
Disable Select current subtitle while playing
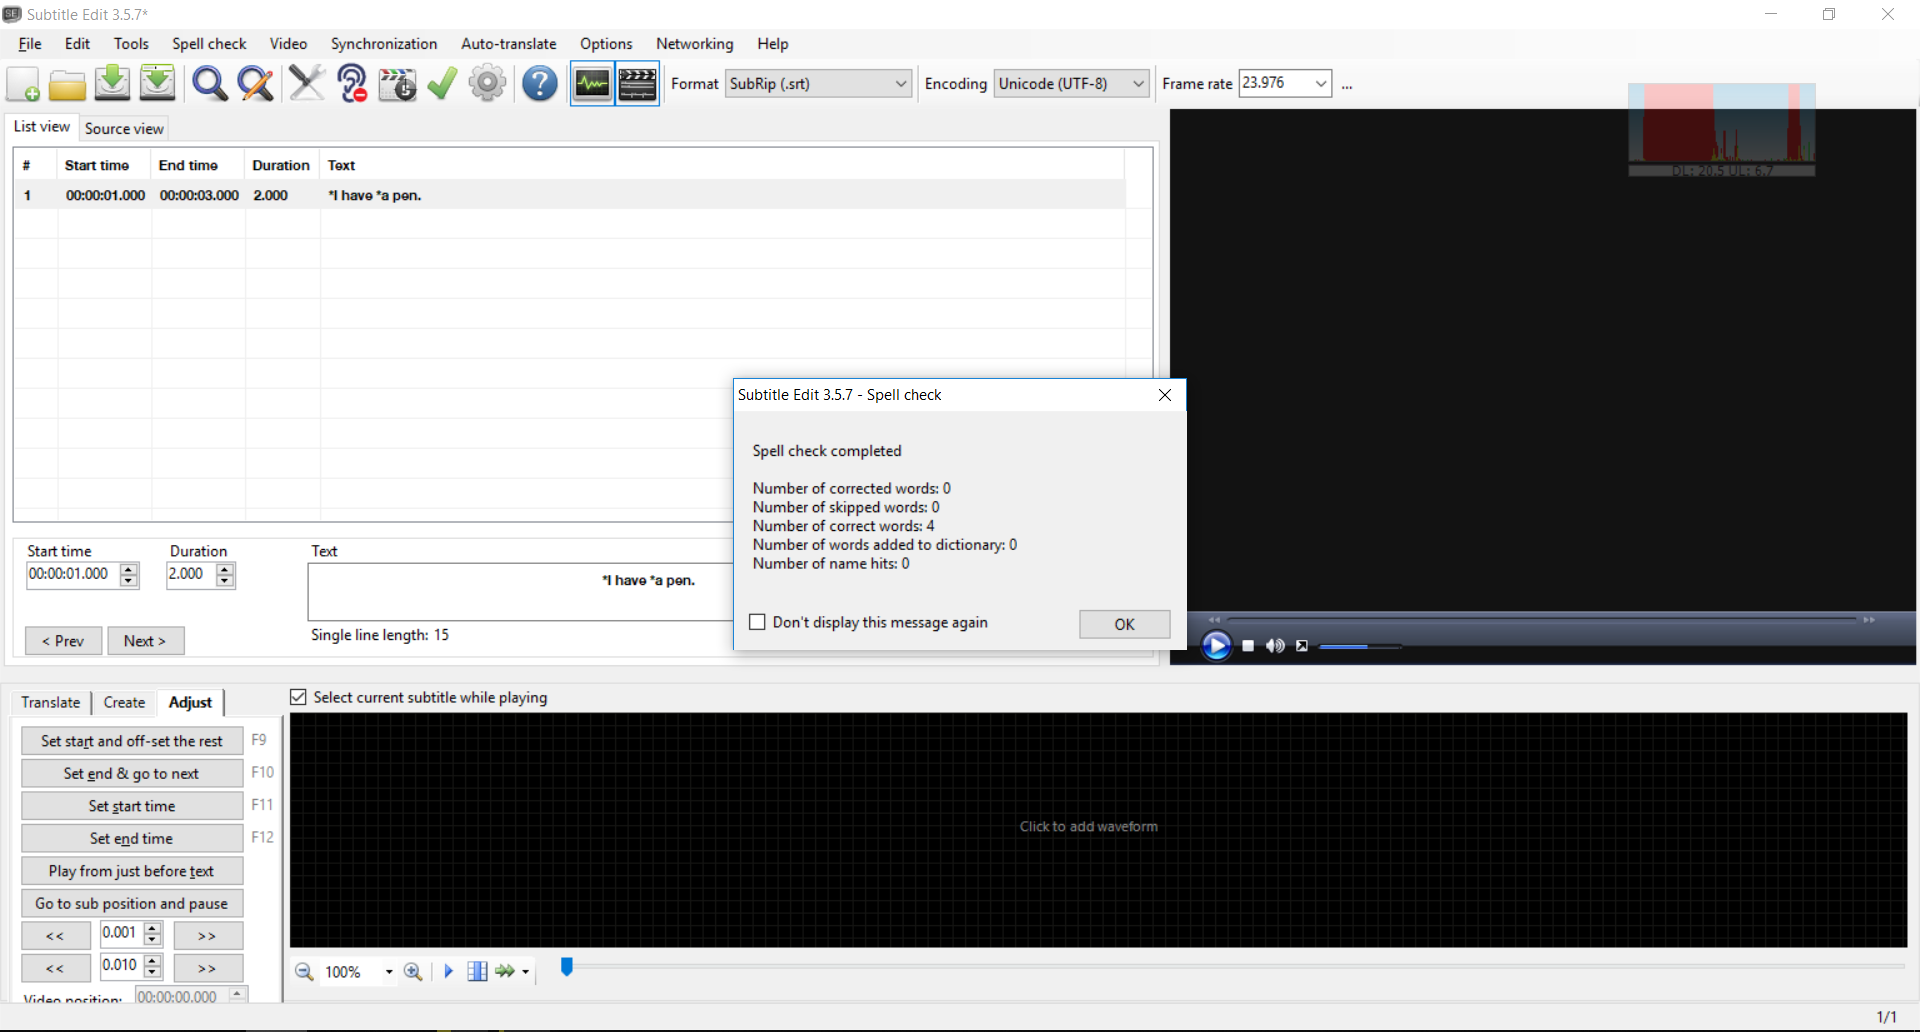click(298, 697)
